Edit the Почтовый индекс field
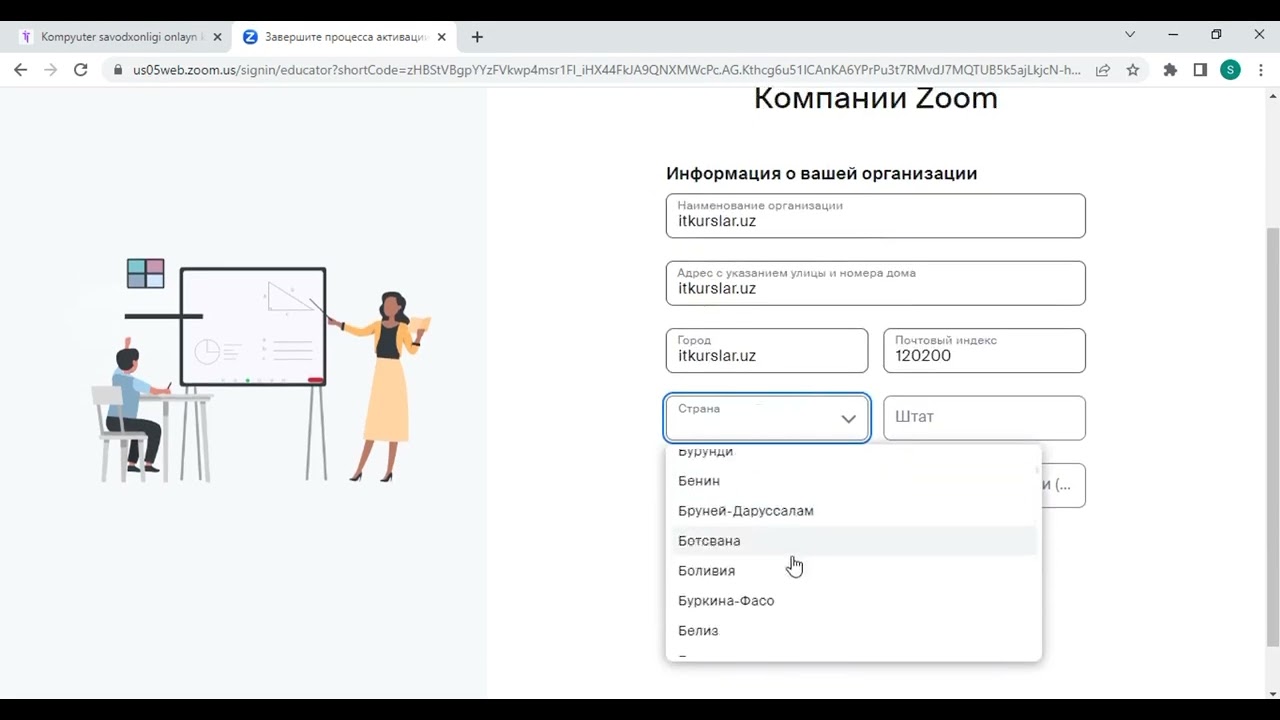This screenshot has width=1280, height=720. coord(984,351)
